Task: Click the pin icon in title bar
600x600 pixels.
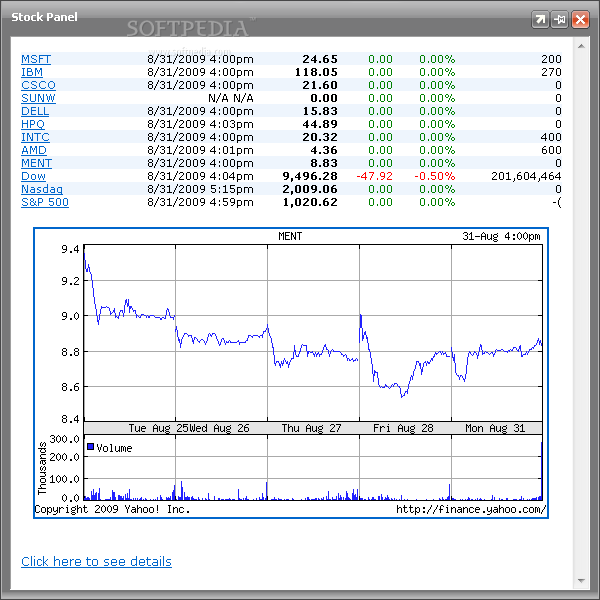Action: coord(560,20)
